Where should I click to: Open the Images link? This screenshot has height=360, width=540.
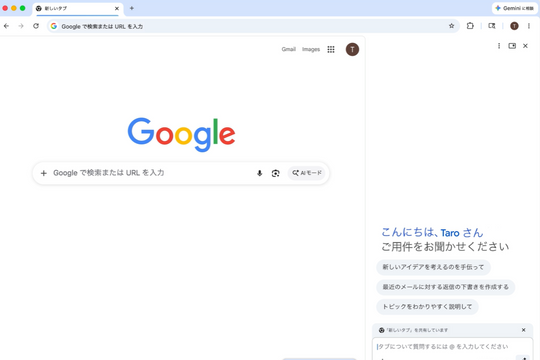[311, 49]
